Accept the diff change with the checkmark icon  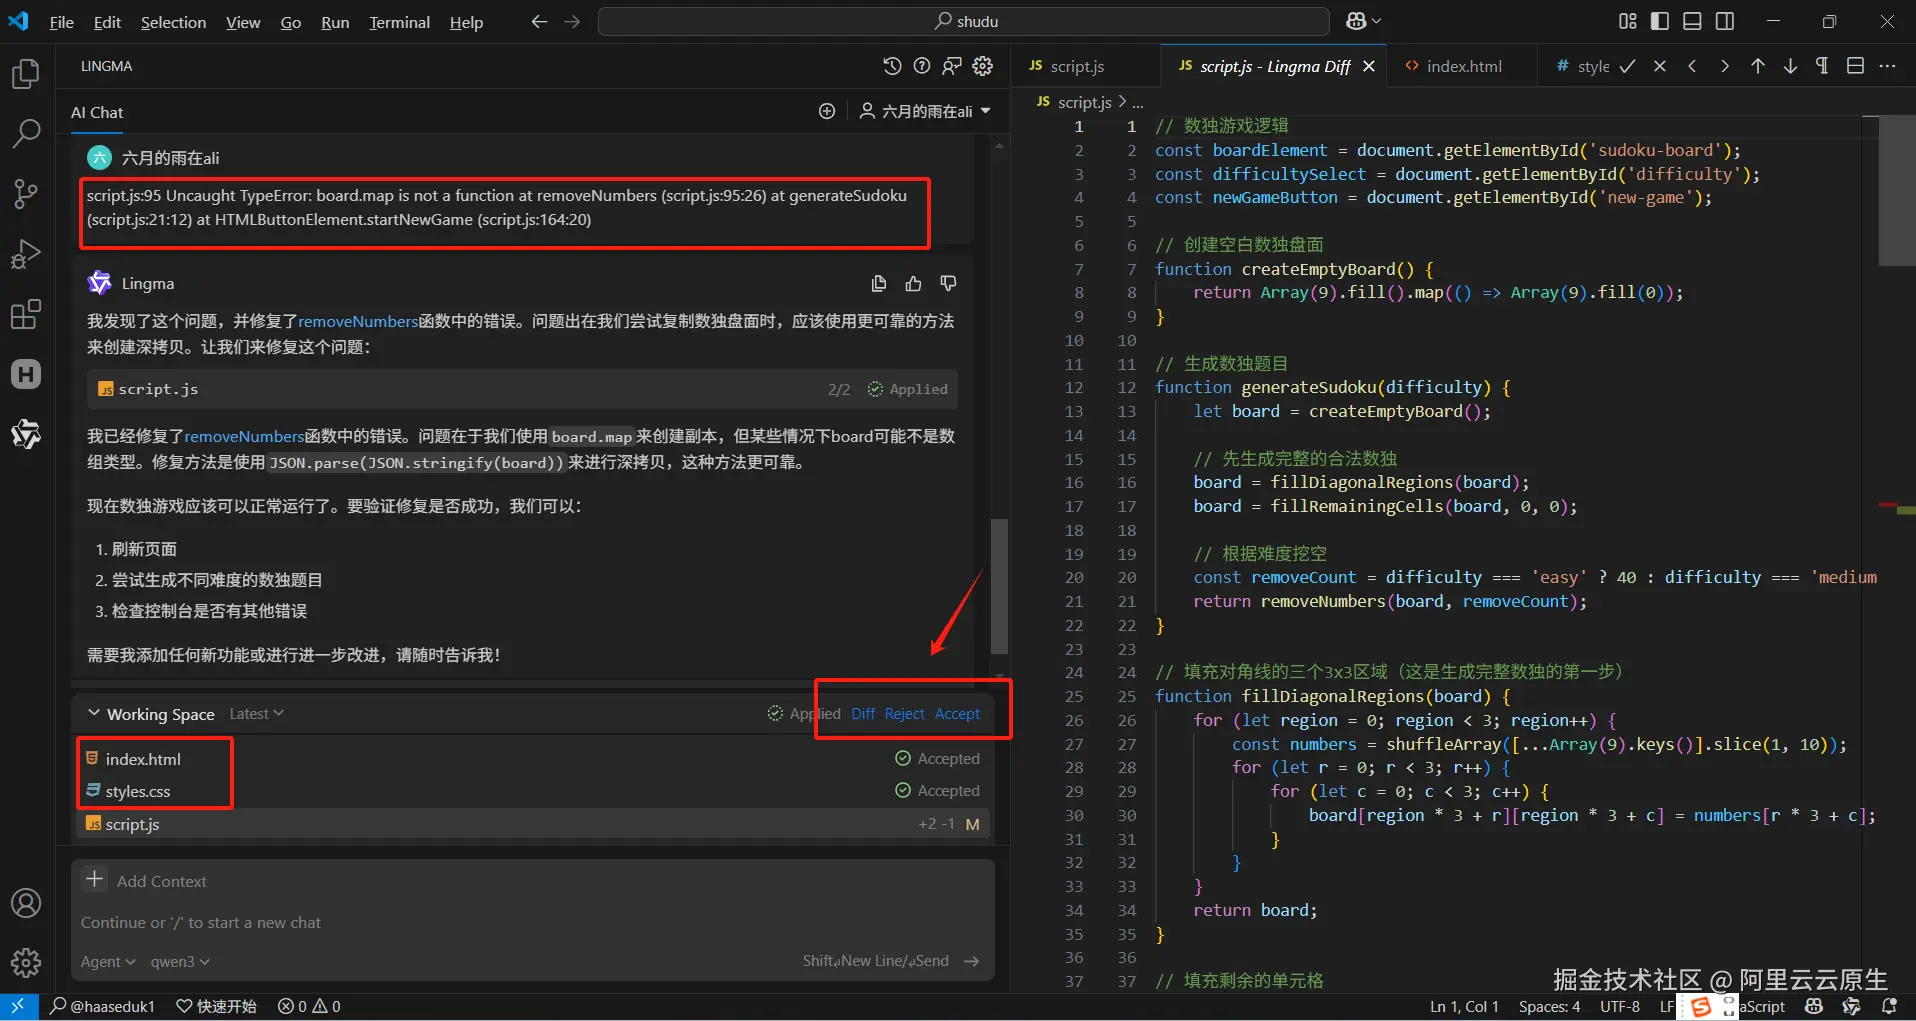(x=1628, y=66)
